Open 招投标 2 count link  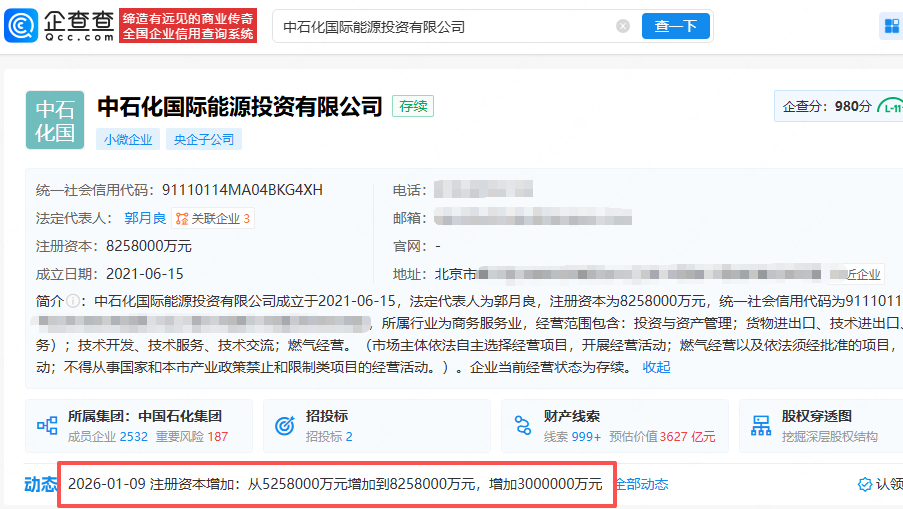coord(329,436)
